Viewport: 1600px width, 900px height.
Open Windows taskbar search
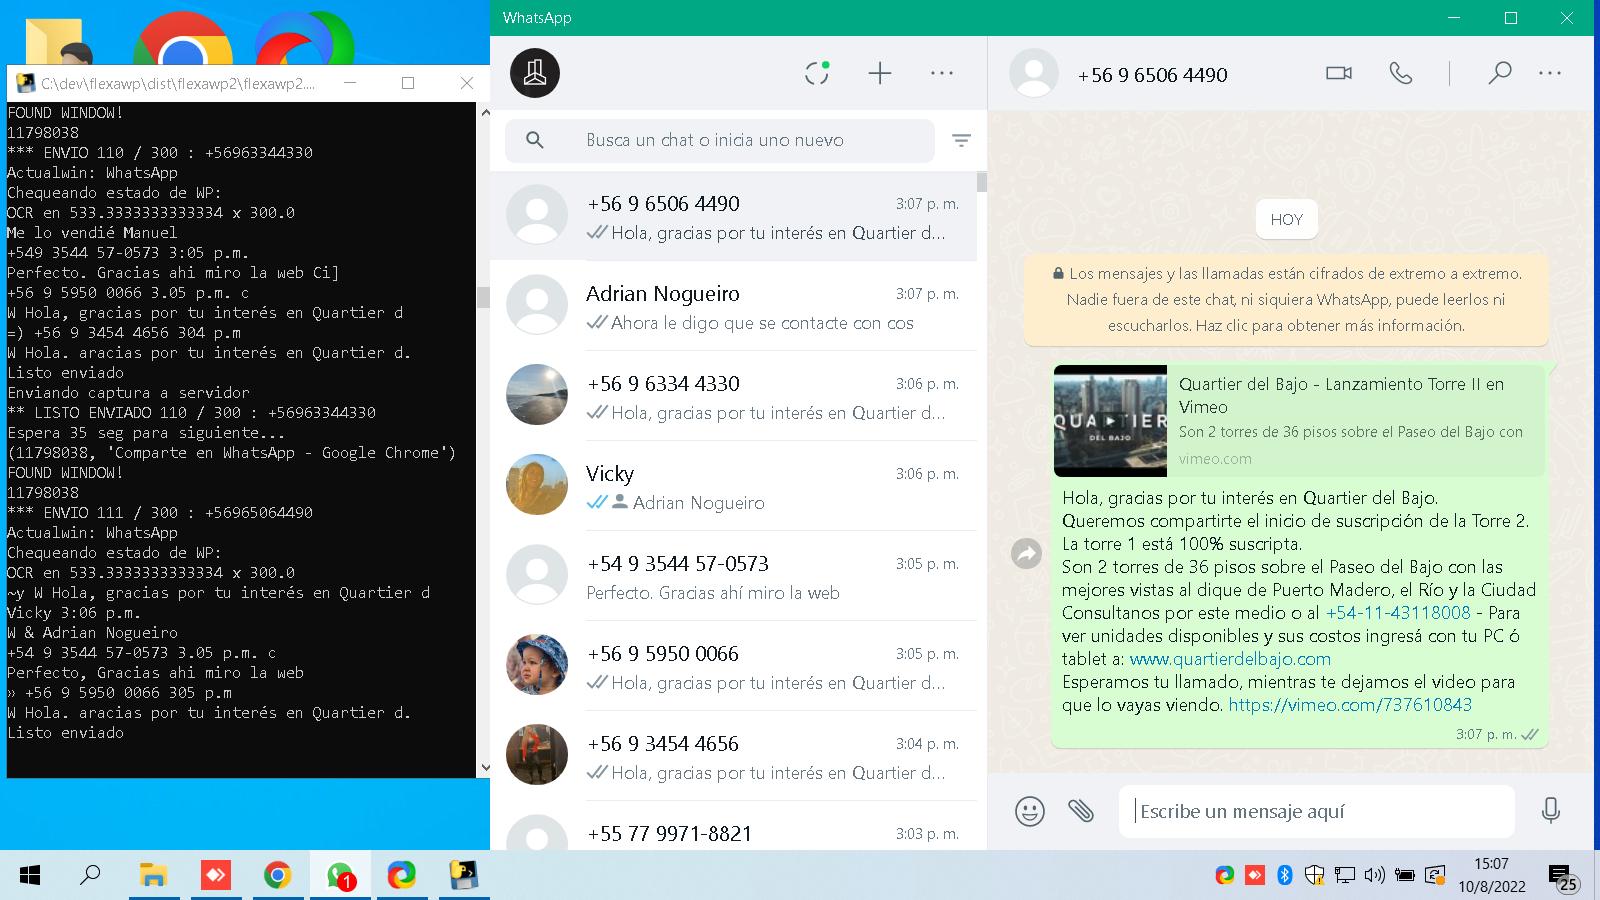[x=90, y=876]
